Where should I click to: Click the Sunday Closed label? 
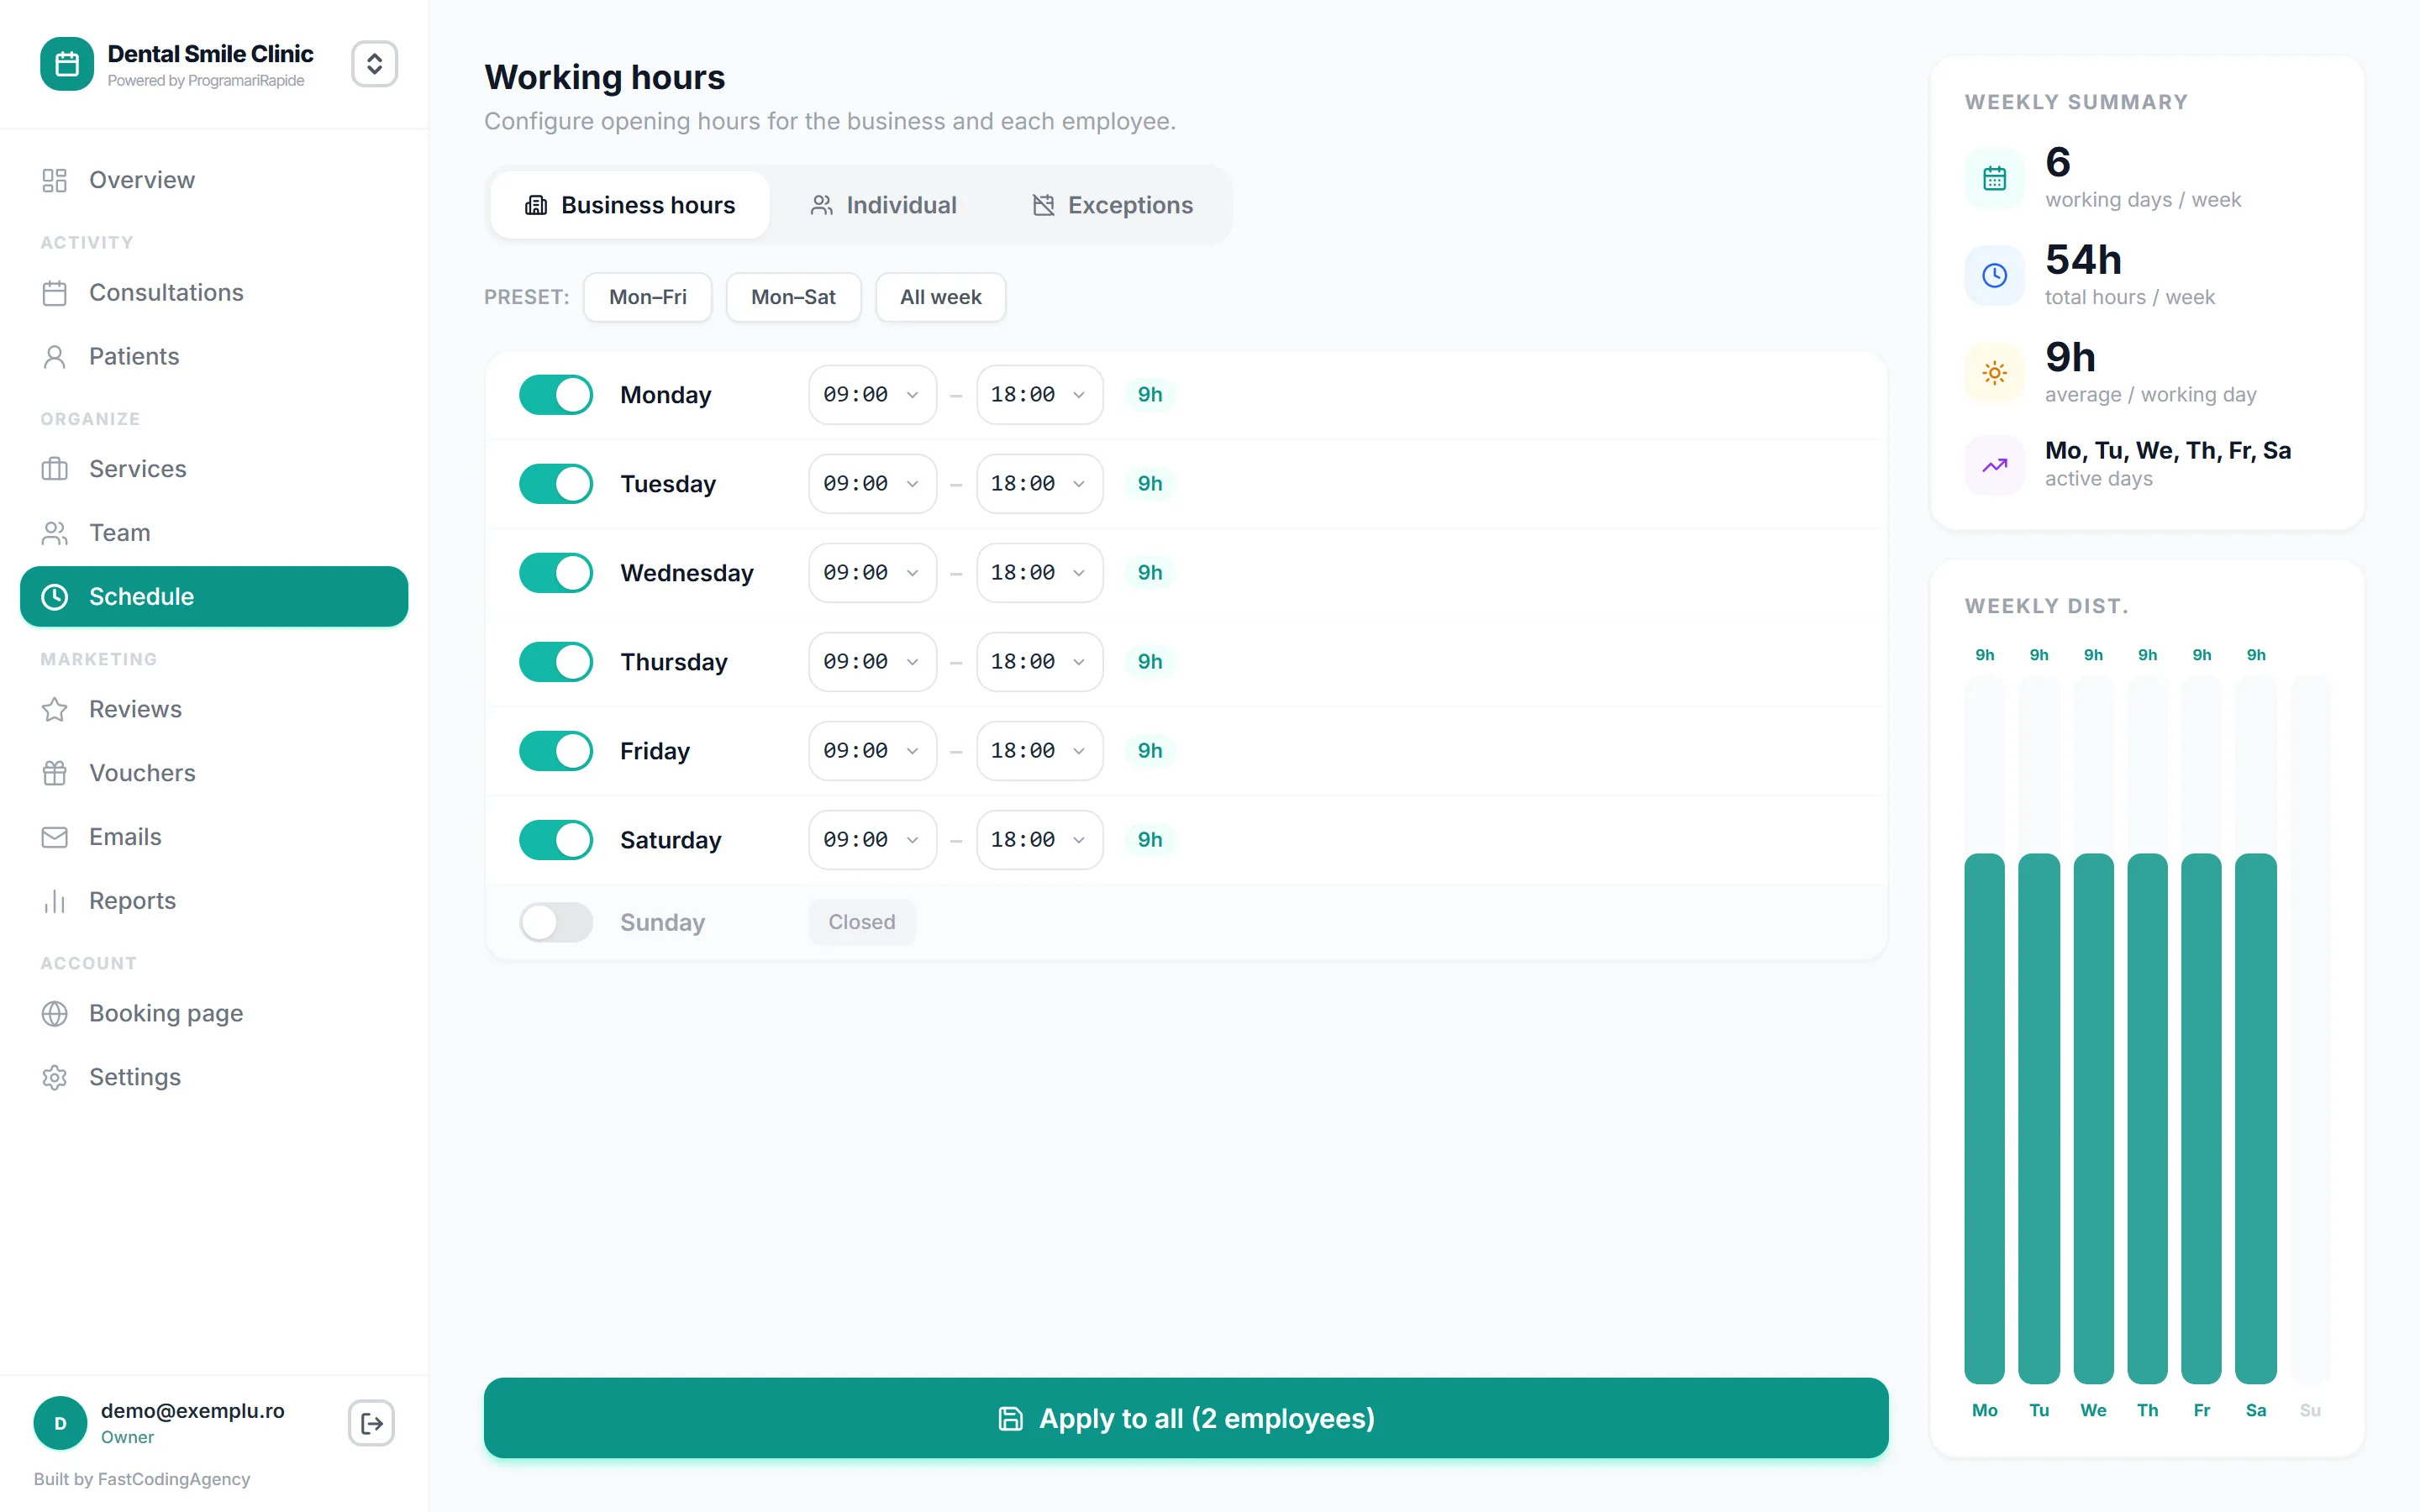pos(861,922)
